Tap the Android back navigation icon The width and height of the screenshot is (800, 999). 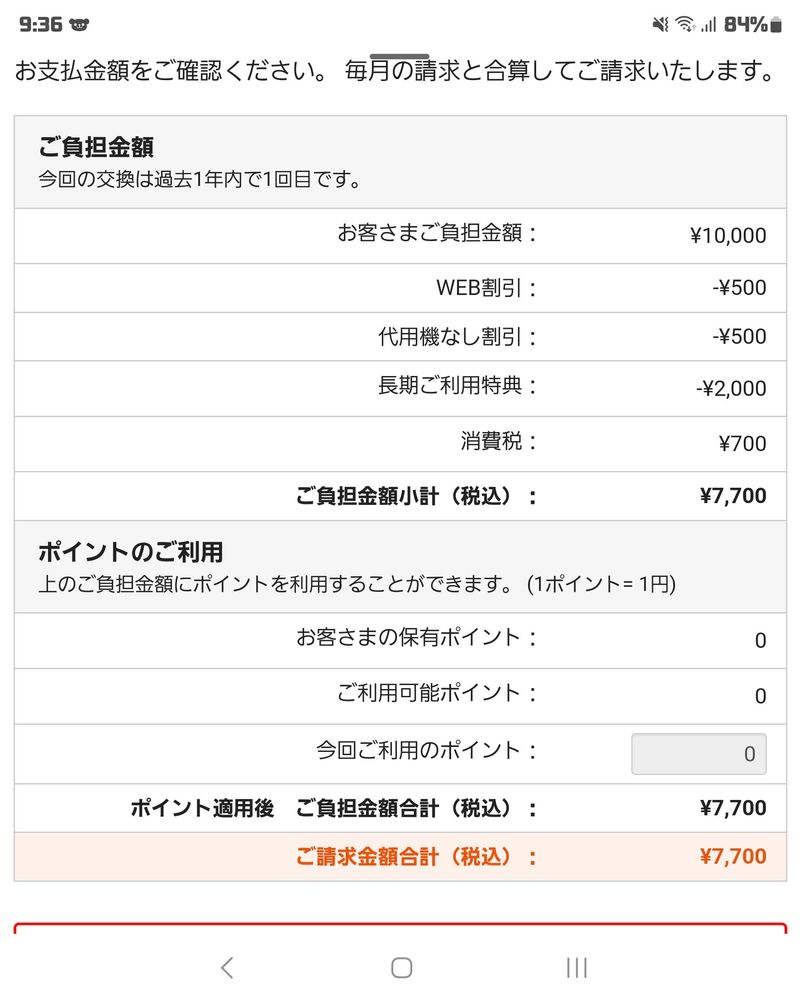(227, 968)
